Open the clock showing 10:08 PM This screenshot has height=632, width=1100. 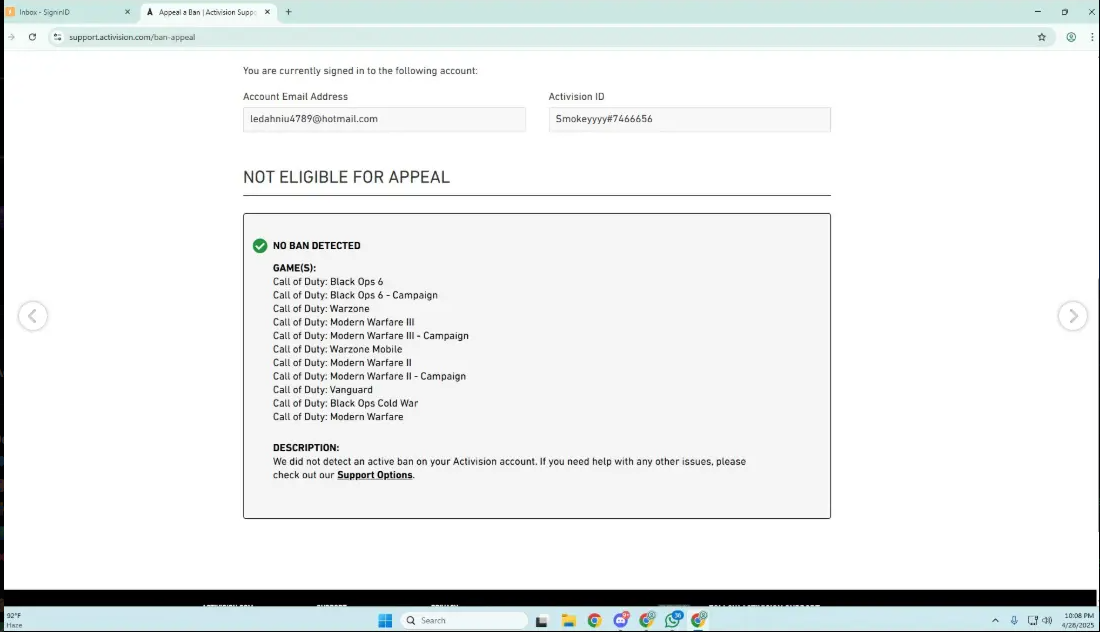click(x=1078, y=620)
